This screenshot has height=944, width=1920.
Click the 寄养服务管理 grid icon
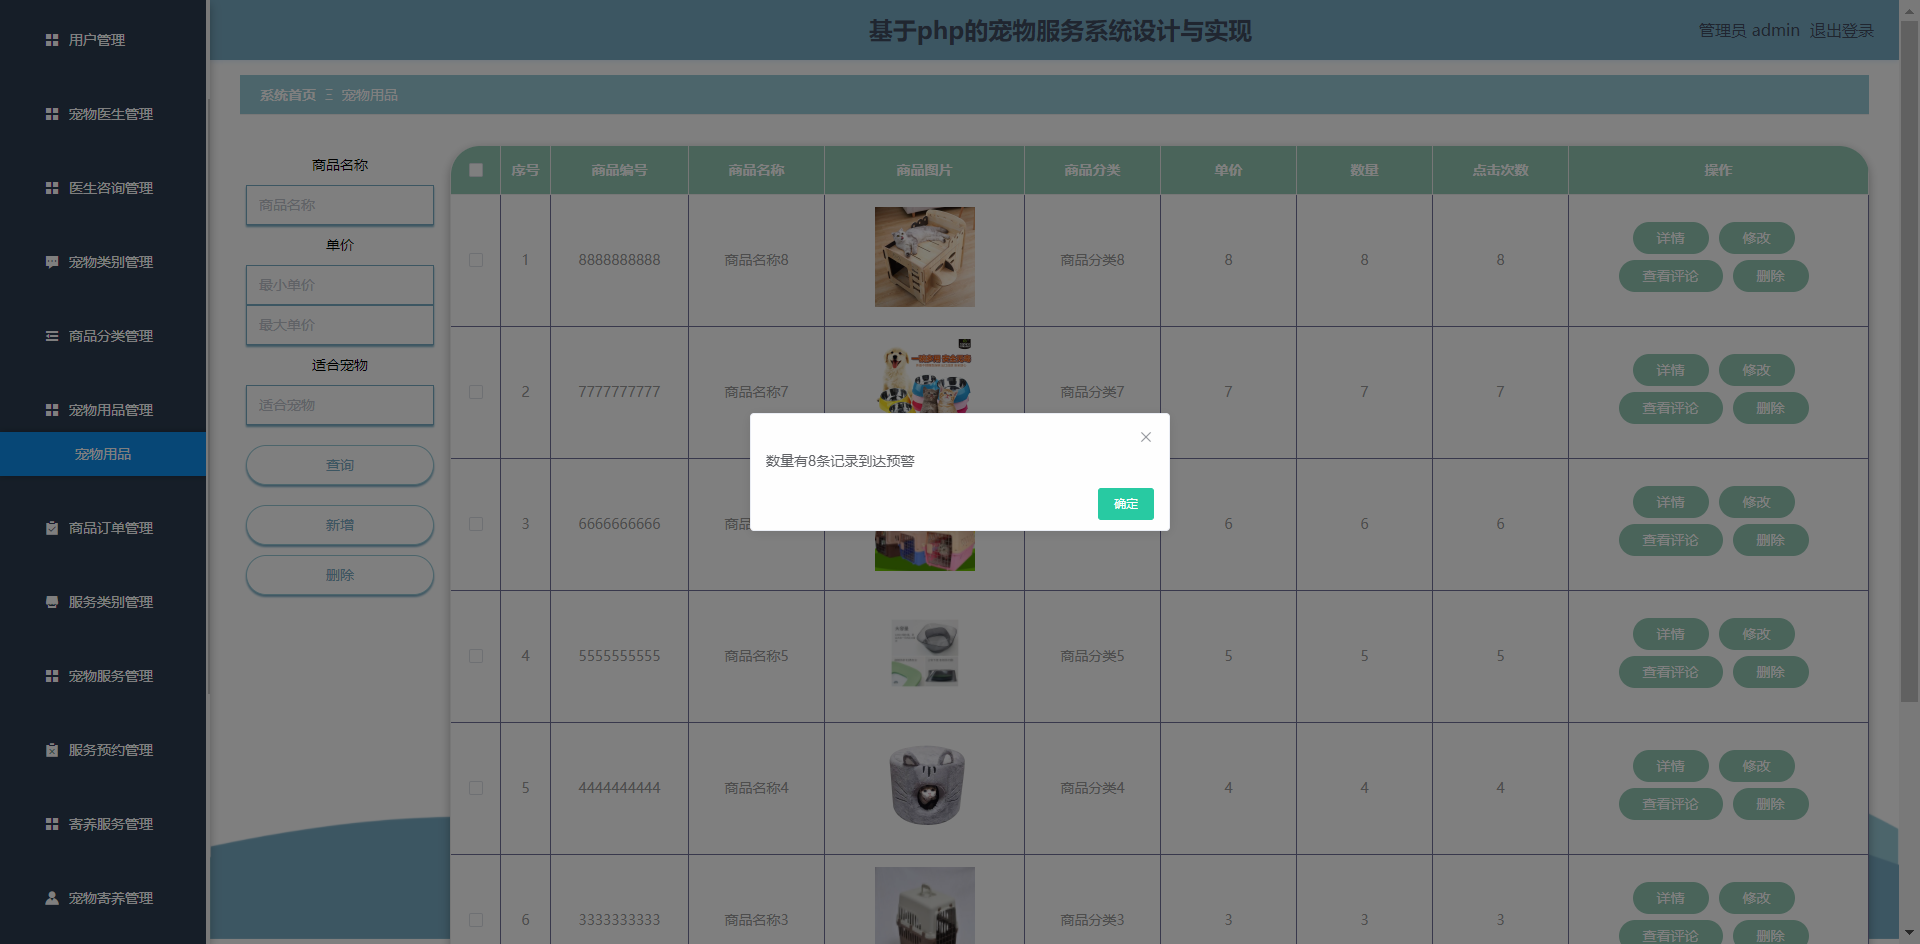52,824
